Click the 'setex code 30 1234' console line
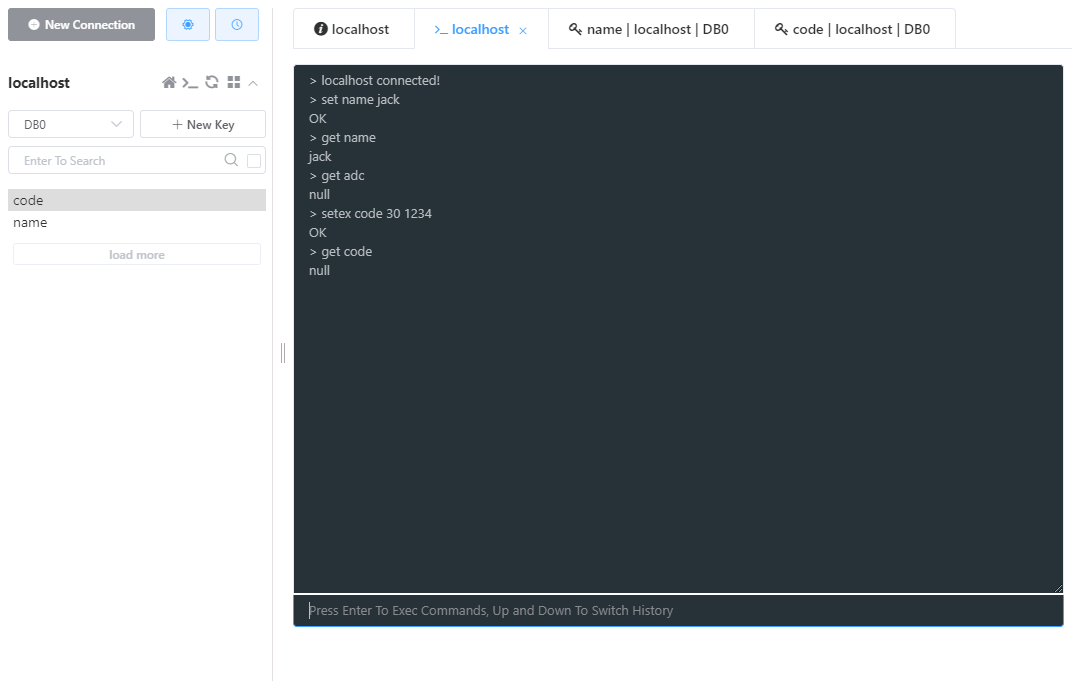Image resolution: width=1084 pixels, height=689 pixels. 371,214
